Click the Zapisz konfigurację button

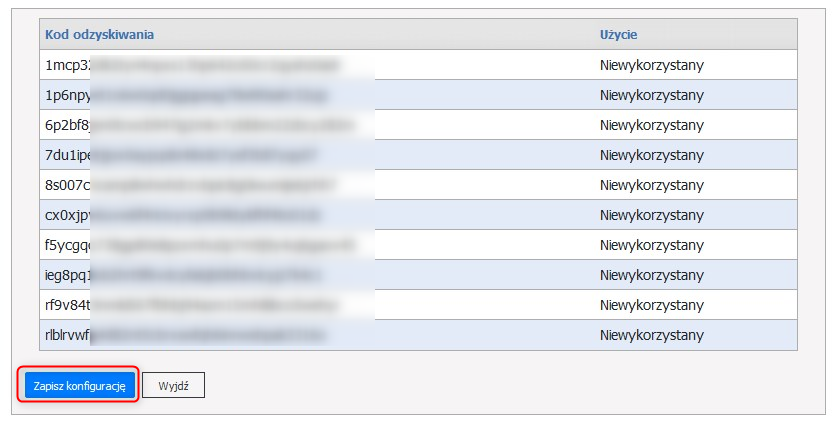pos(79,385)
